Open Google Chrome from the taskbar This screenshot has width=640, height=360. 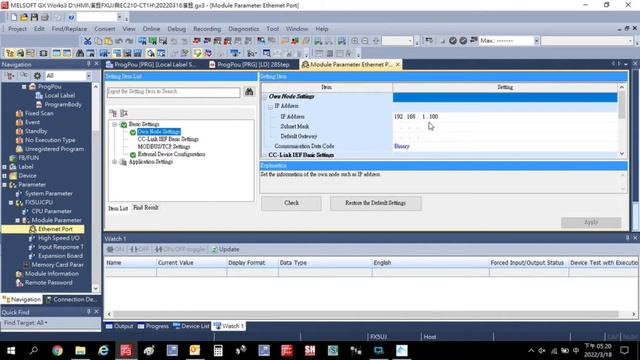58,350
